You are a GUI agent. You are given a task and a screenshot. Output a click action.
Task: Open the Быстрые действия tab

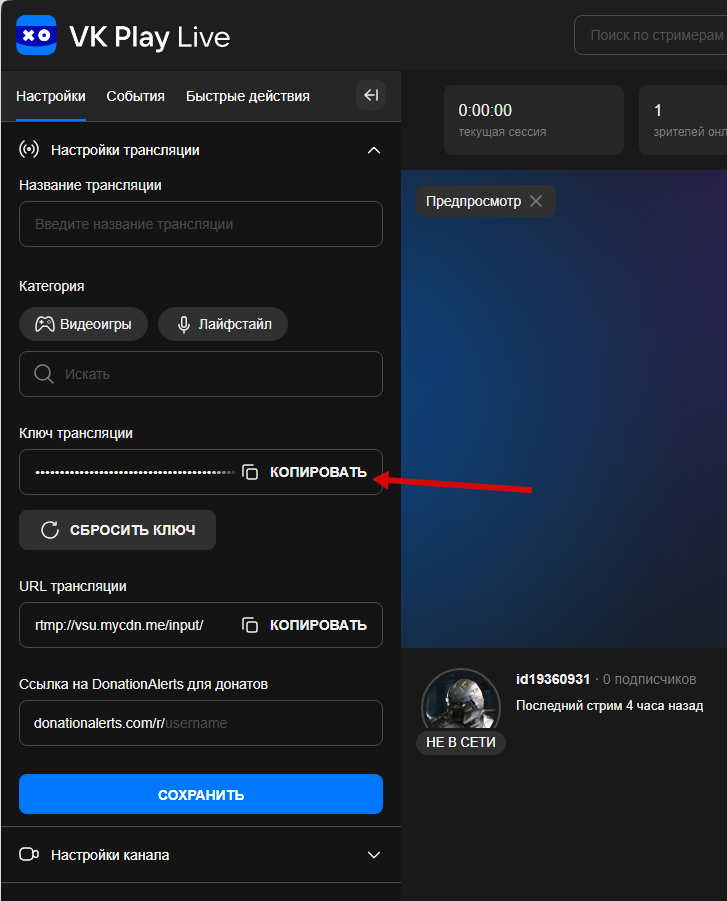pos(248,96)
